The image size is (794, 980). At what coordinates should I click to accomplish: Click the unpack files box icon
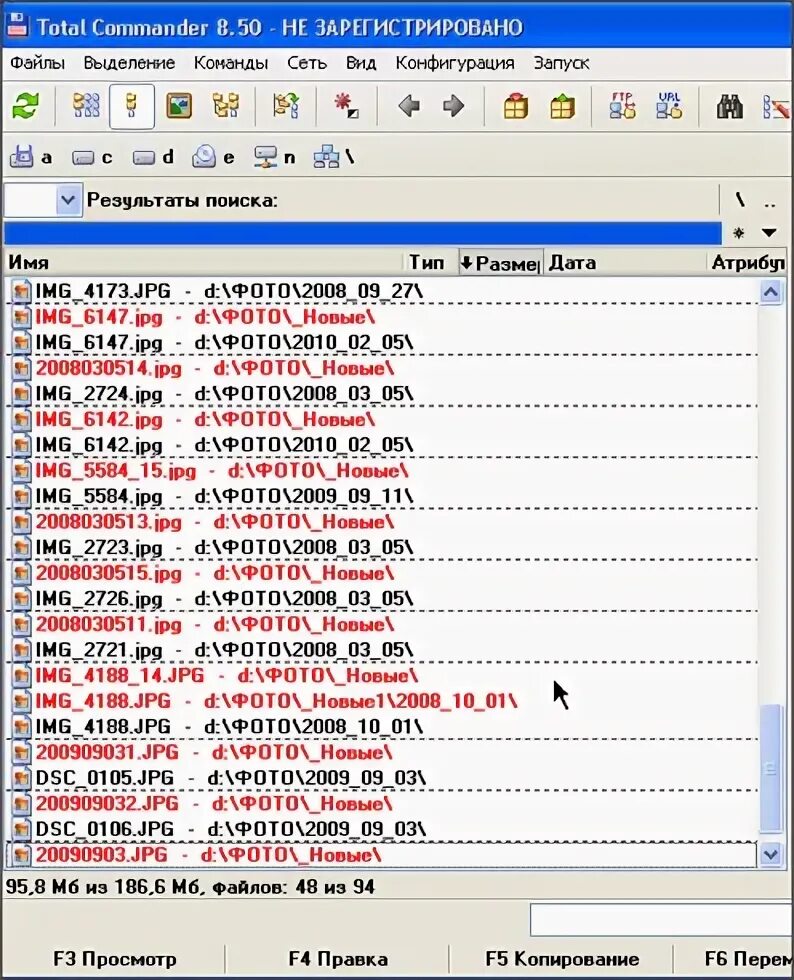[562, 106]
